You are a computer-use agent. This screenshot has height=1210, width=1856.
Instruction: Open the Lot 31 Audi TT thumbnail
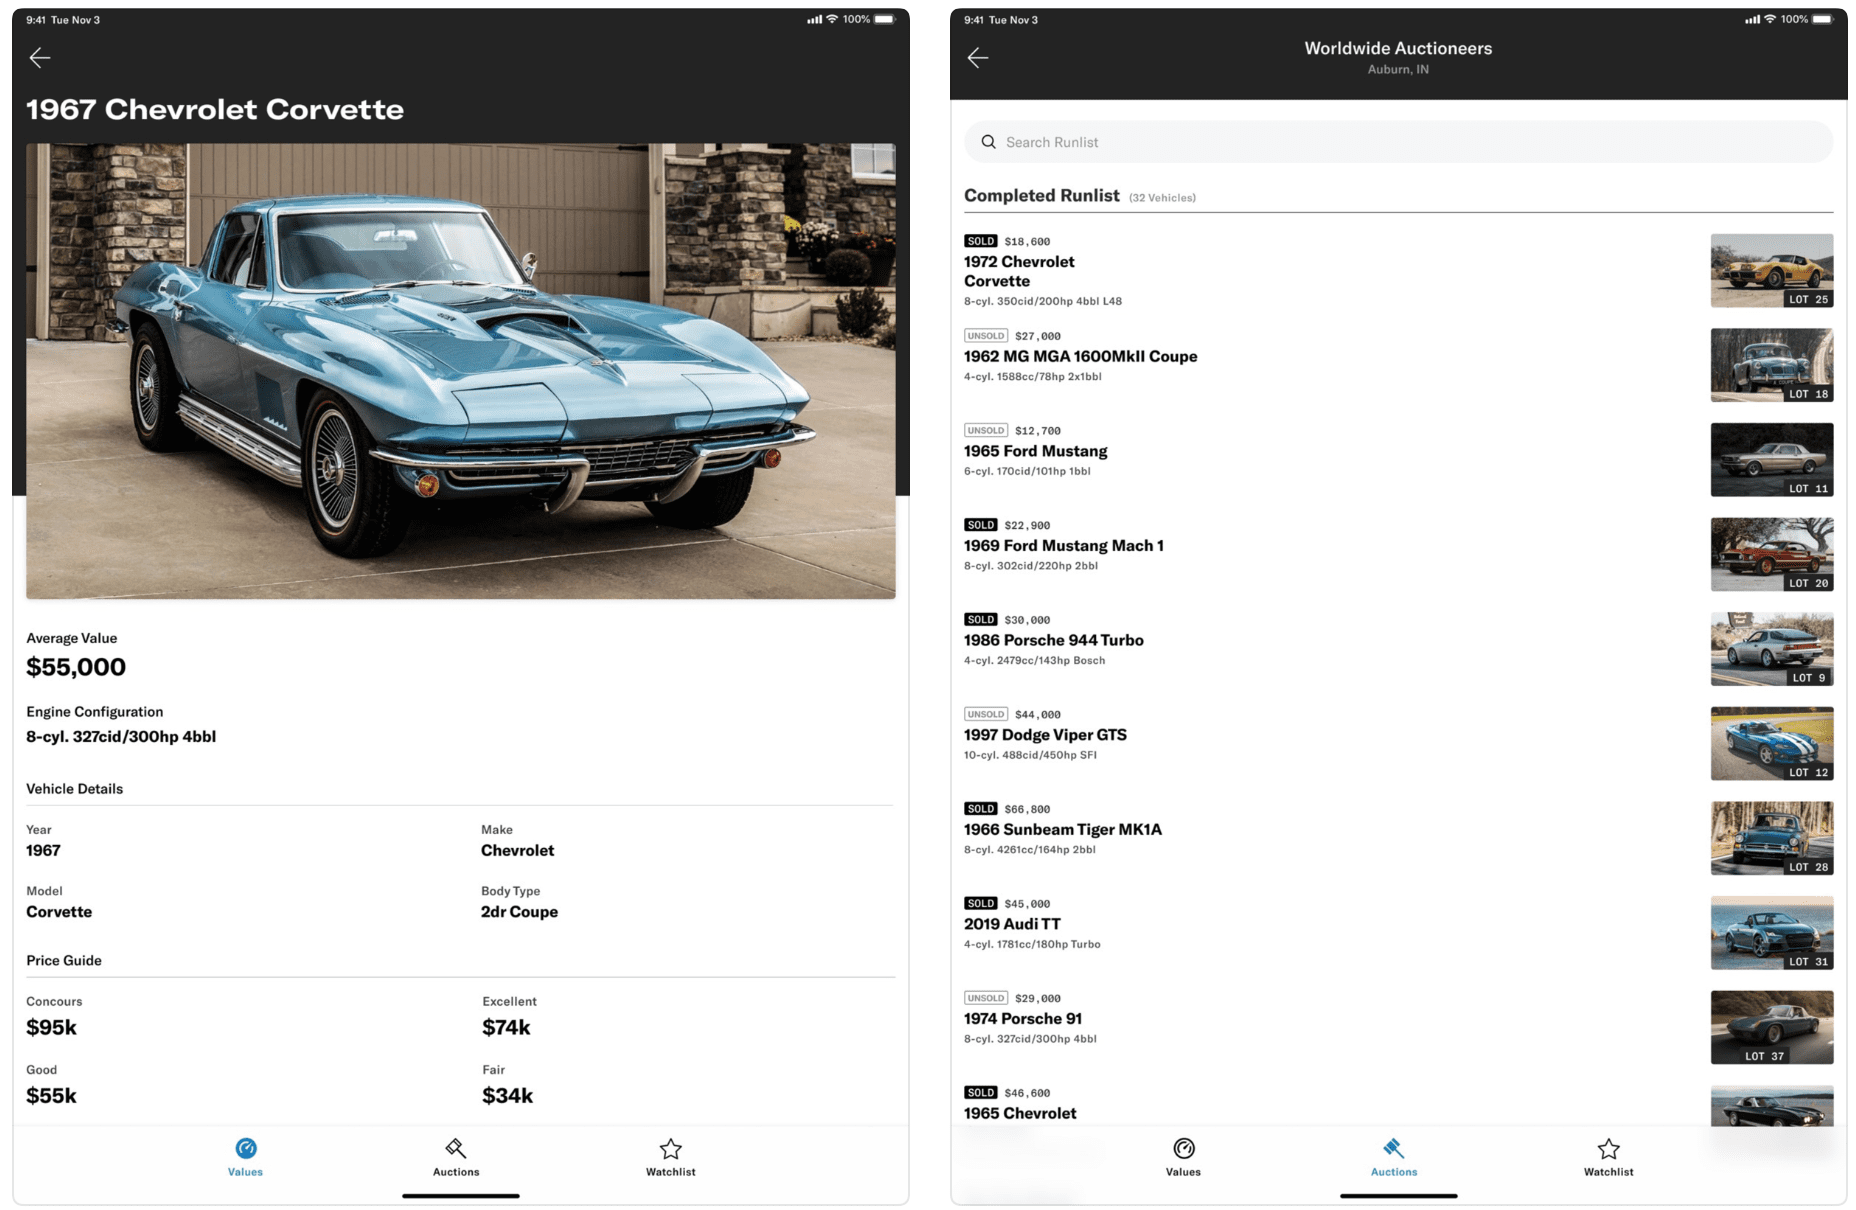(1771, 932)
